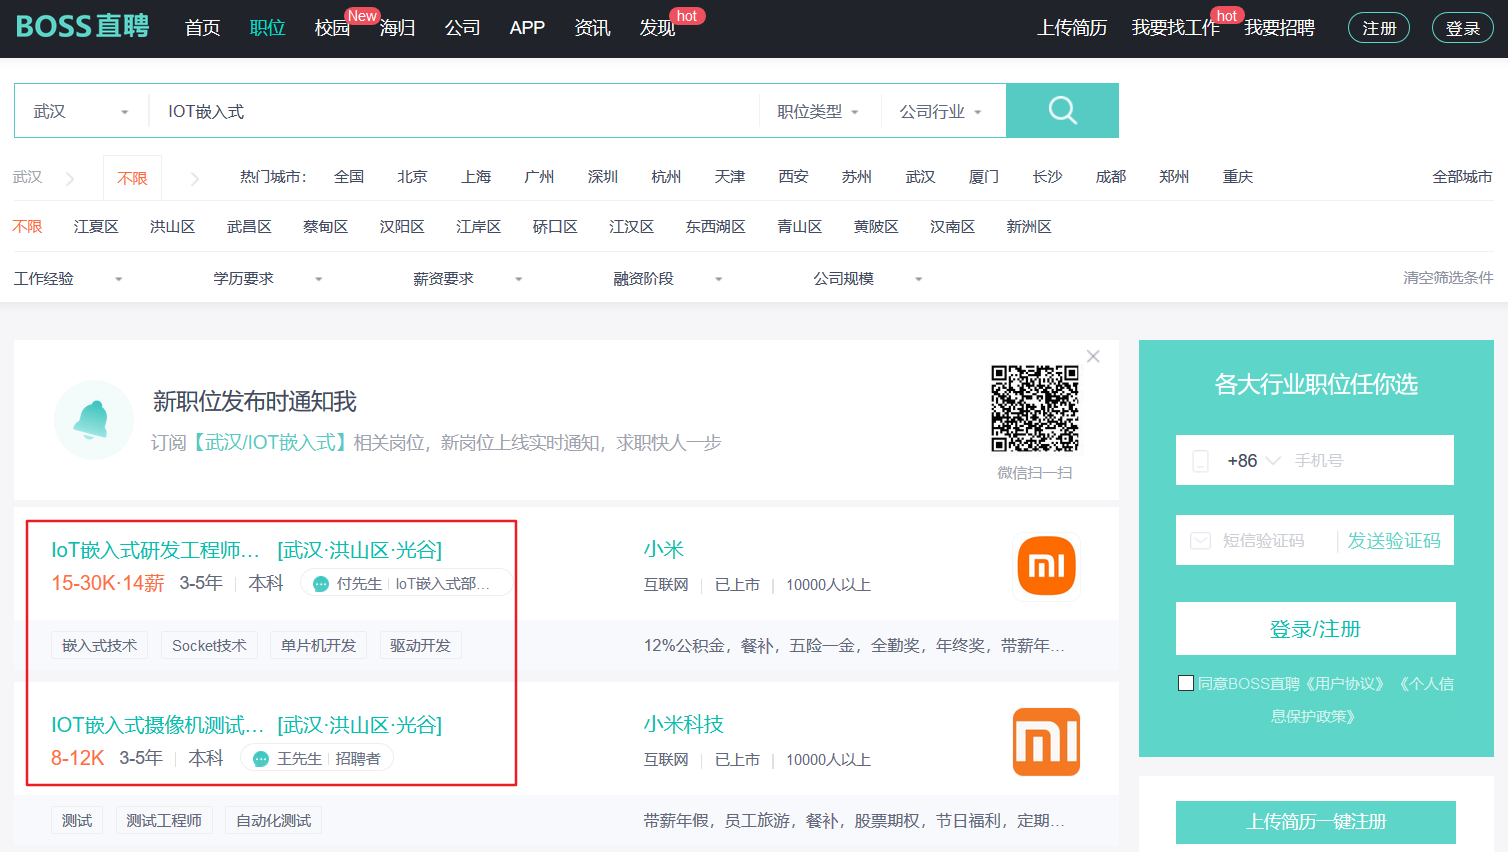Open the 小米科技 company link
The width and height of the screenshot is (1508, 852).
[683, 725]
